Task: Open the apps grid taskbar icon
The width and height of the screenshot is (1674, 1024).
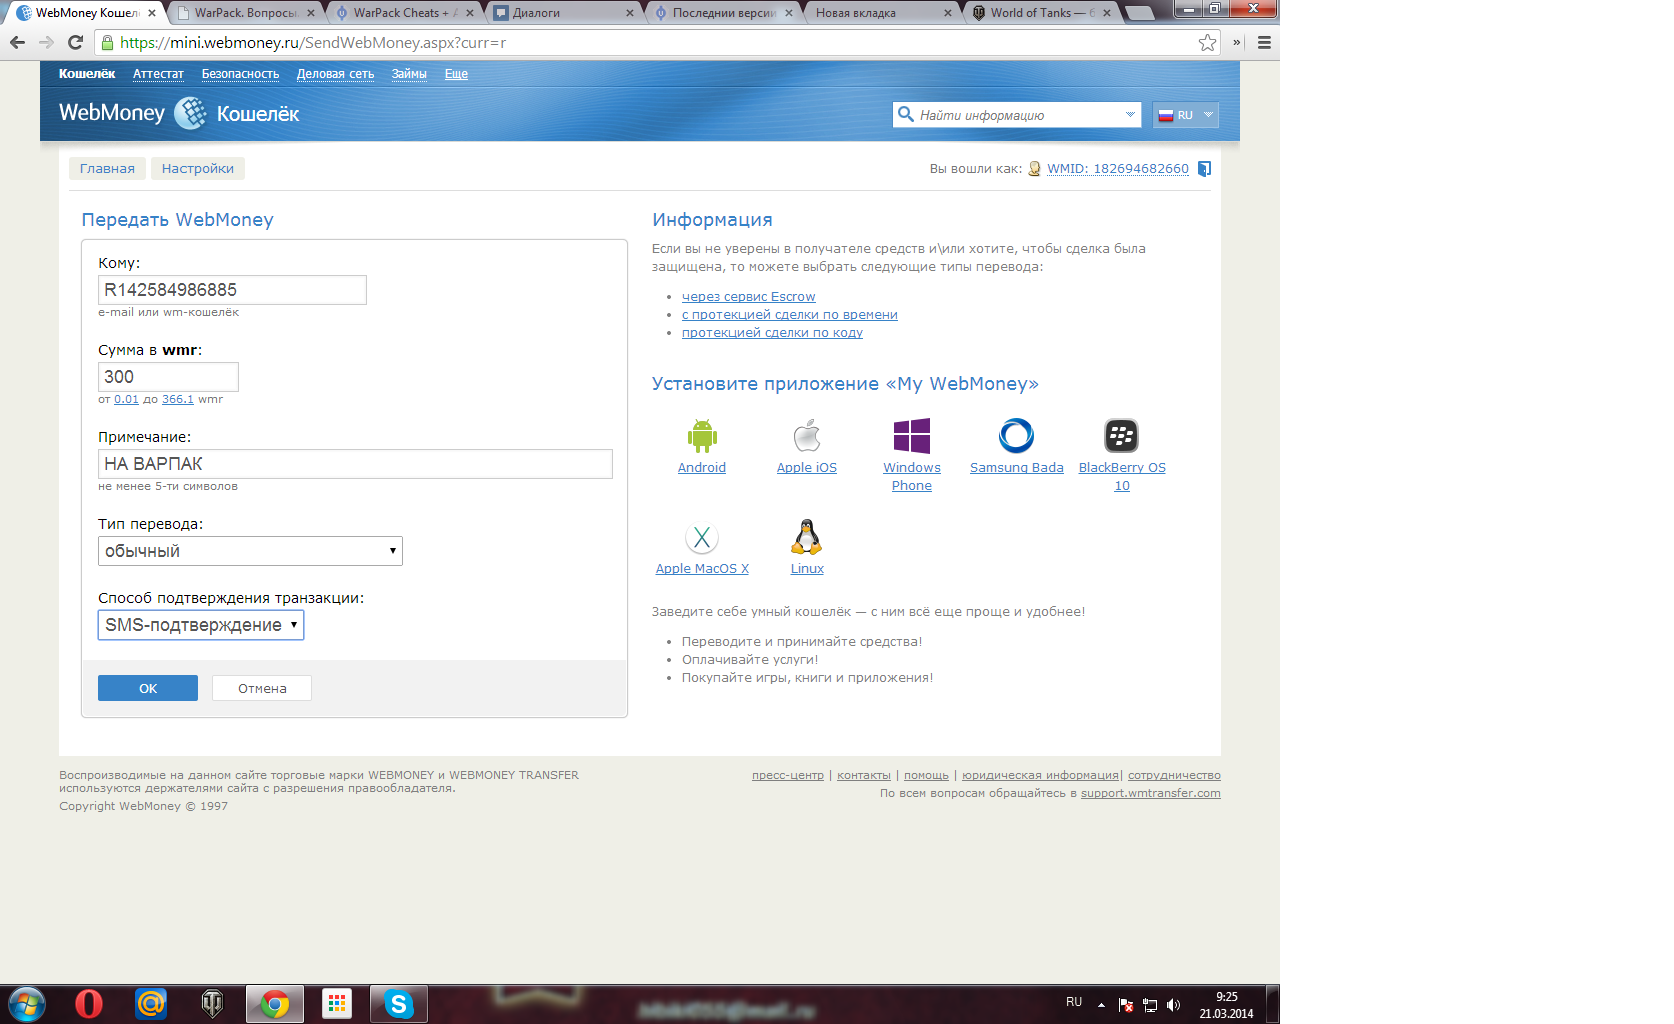Action: 337,1004
